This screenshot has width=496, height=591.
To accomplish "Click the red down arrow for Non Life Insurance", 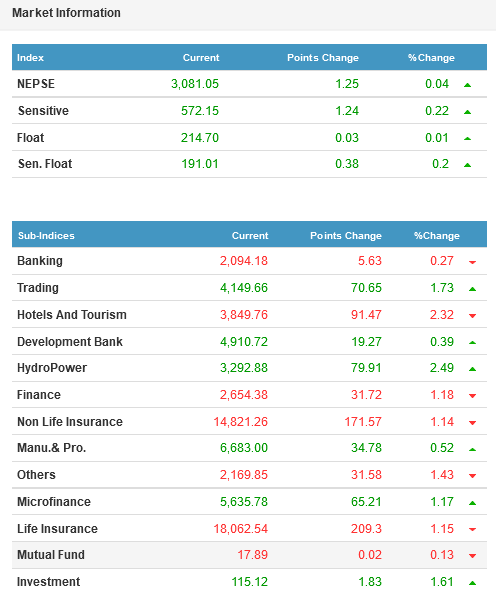I will point(472,423).
